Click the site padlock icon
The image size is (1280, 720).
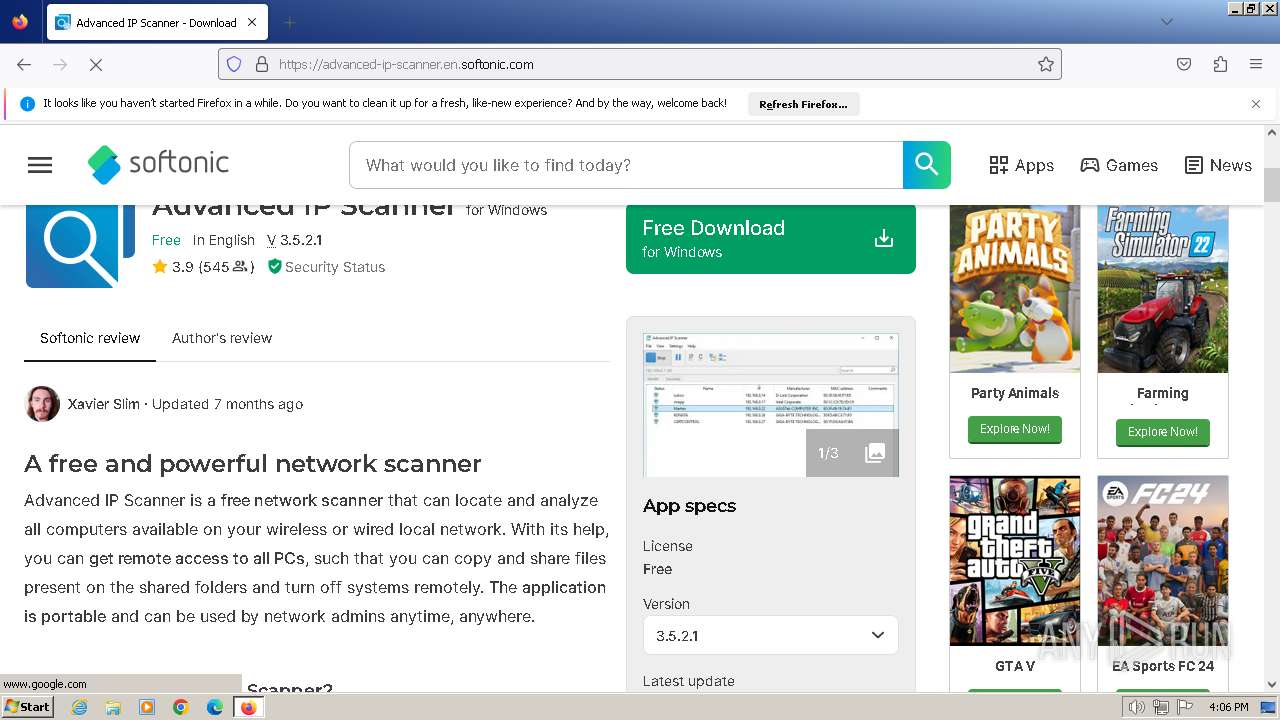[x=262, y=64]
